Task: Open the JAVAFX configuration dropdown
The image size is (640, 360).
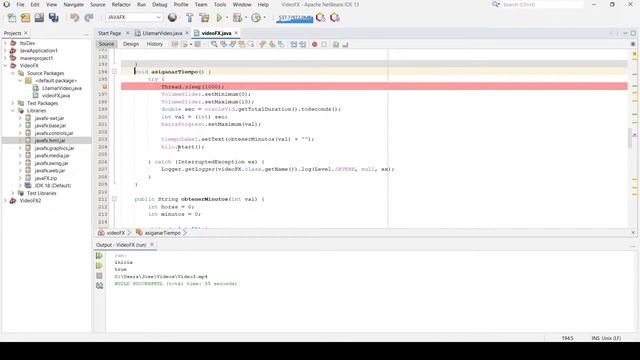Action: pos(134,18)
